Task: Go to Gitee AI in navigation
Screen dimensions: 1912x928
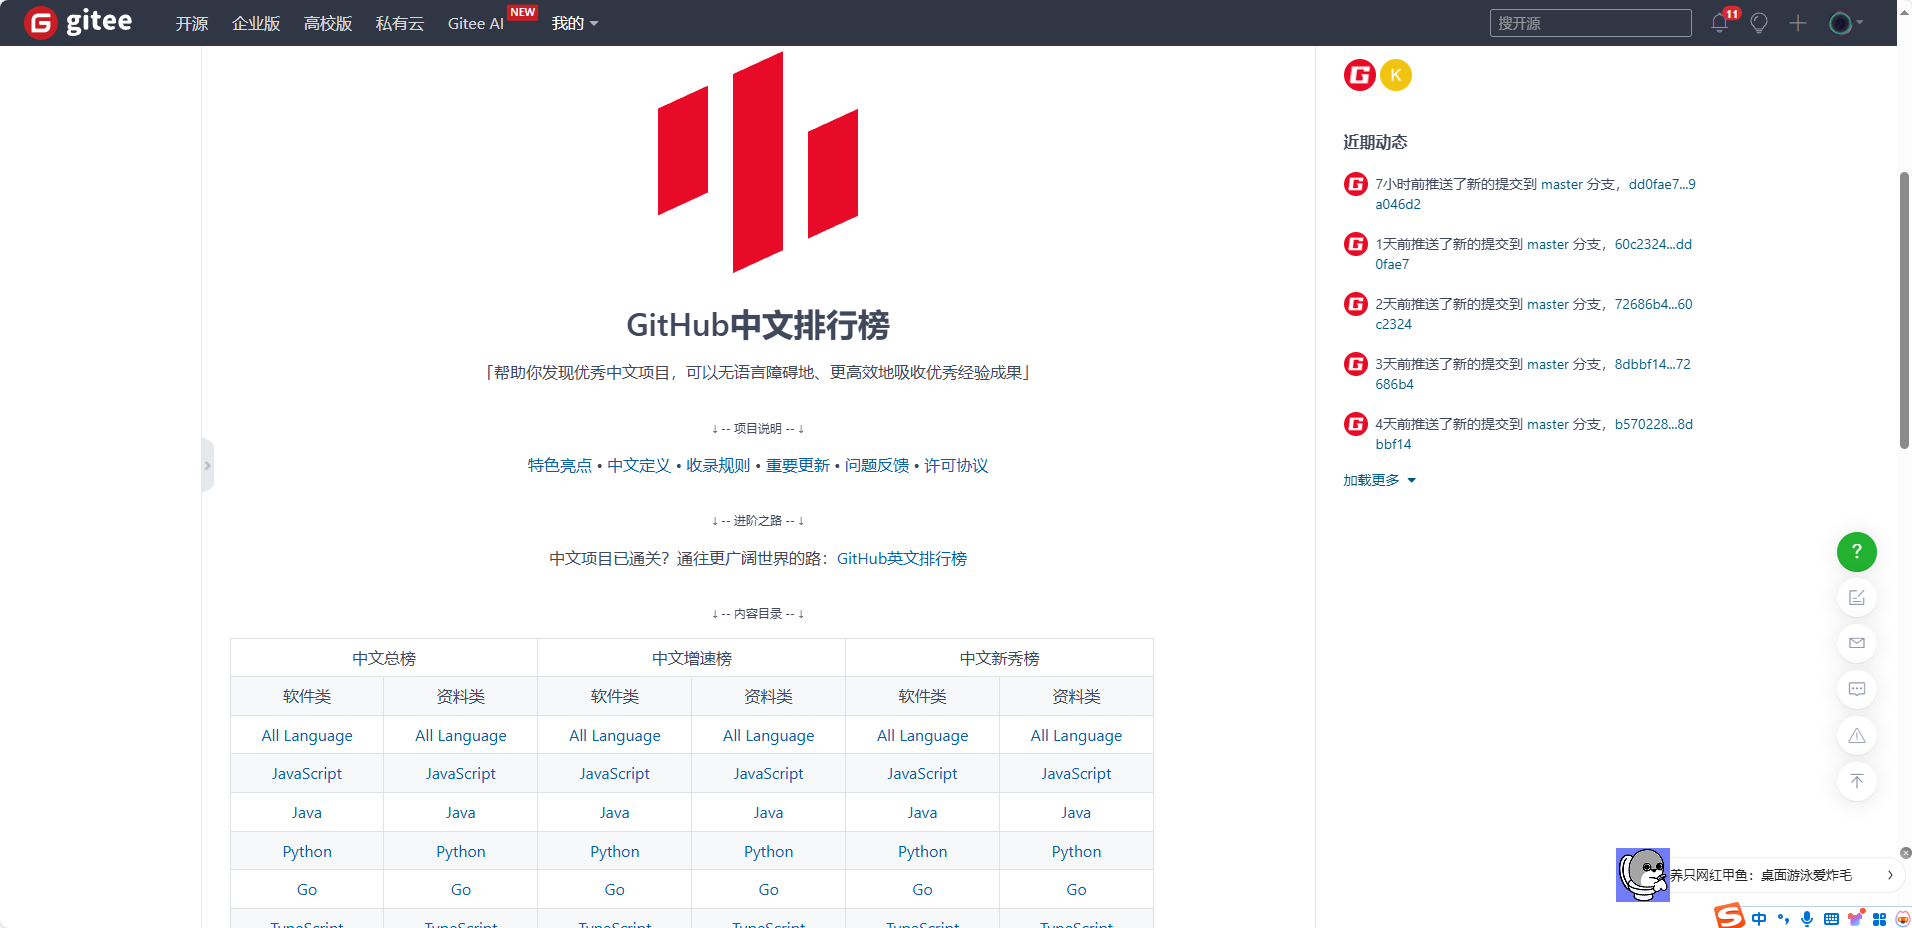Action: click(x=475, y=23)
